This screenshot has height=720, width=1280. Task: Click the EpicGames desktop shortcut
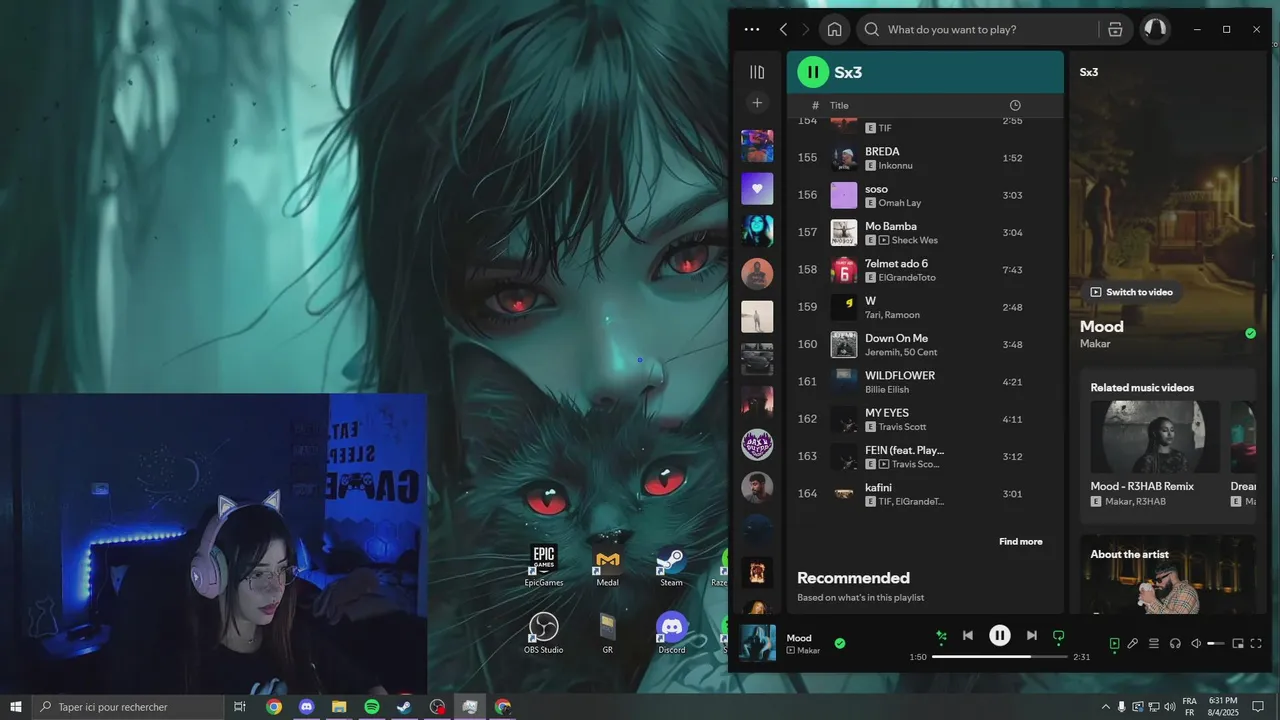[x=544, y=565]
